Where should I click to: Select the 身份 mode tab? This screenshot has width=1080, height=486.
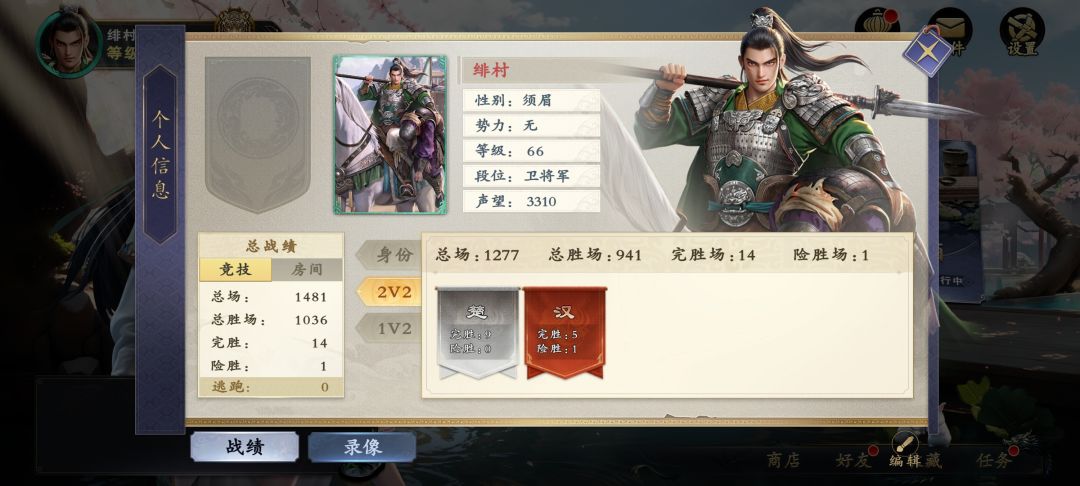click(390, 255)
